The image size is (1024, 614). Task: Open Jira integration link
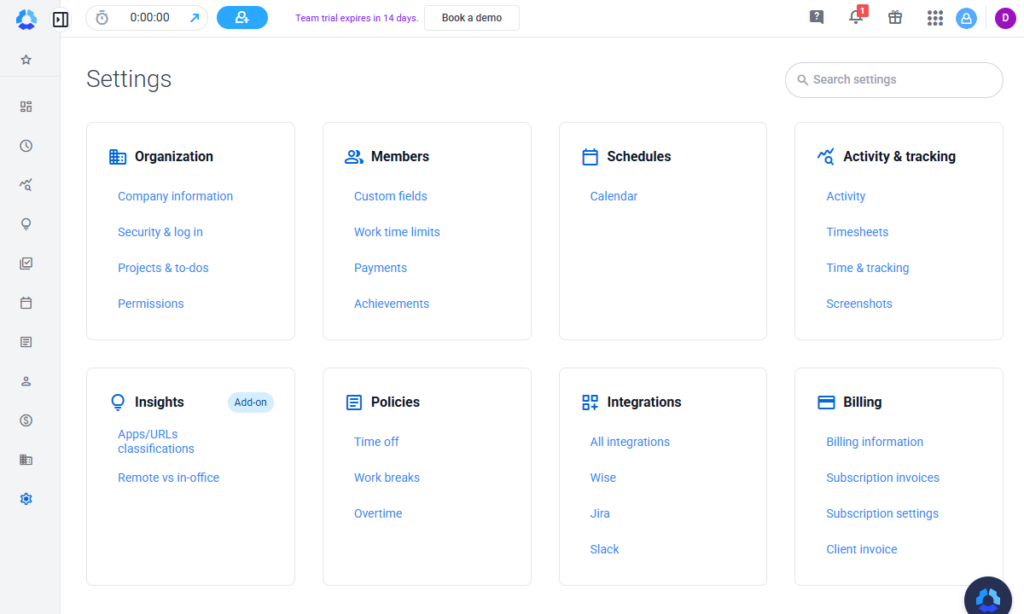pyautogui.click(x=600, y=513)
